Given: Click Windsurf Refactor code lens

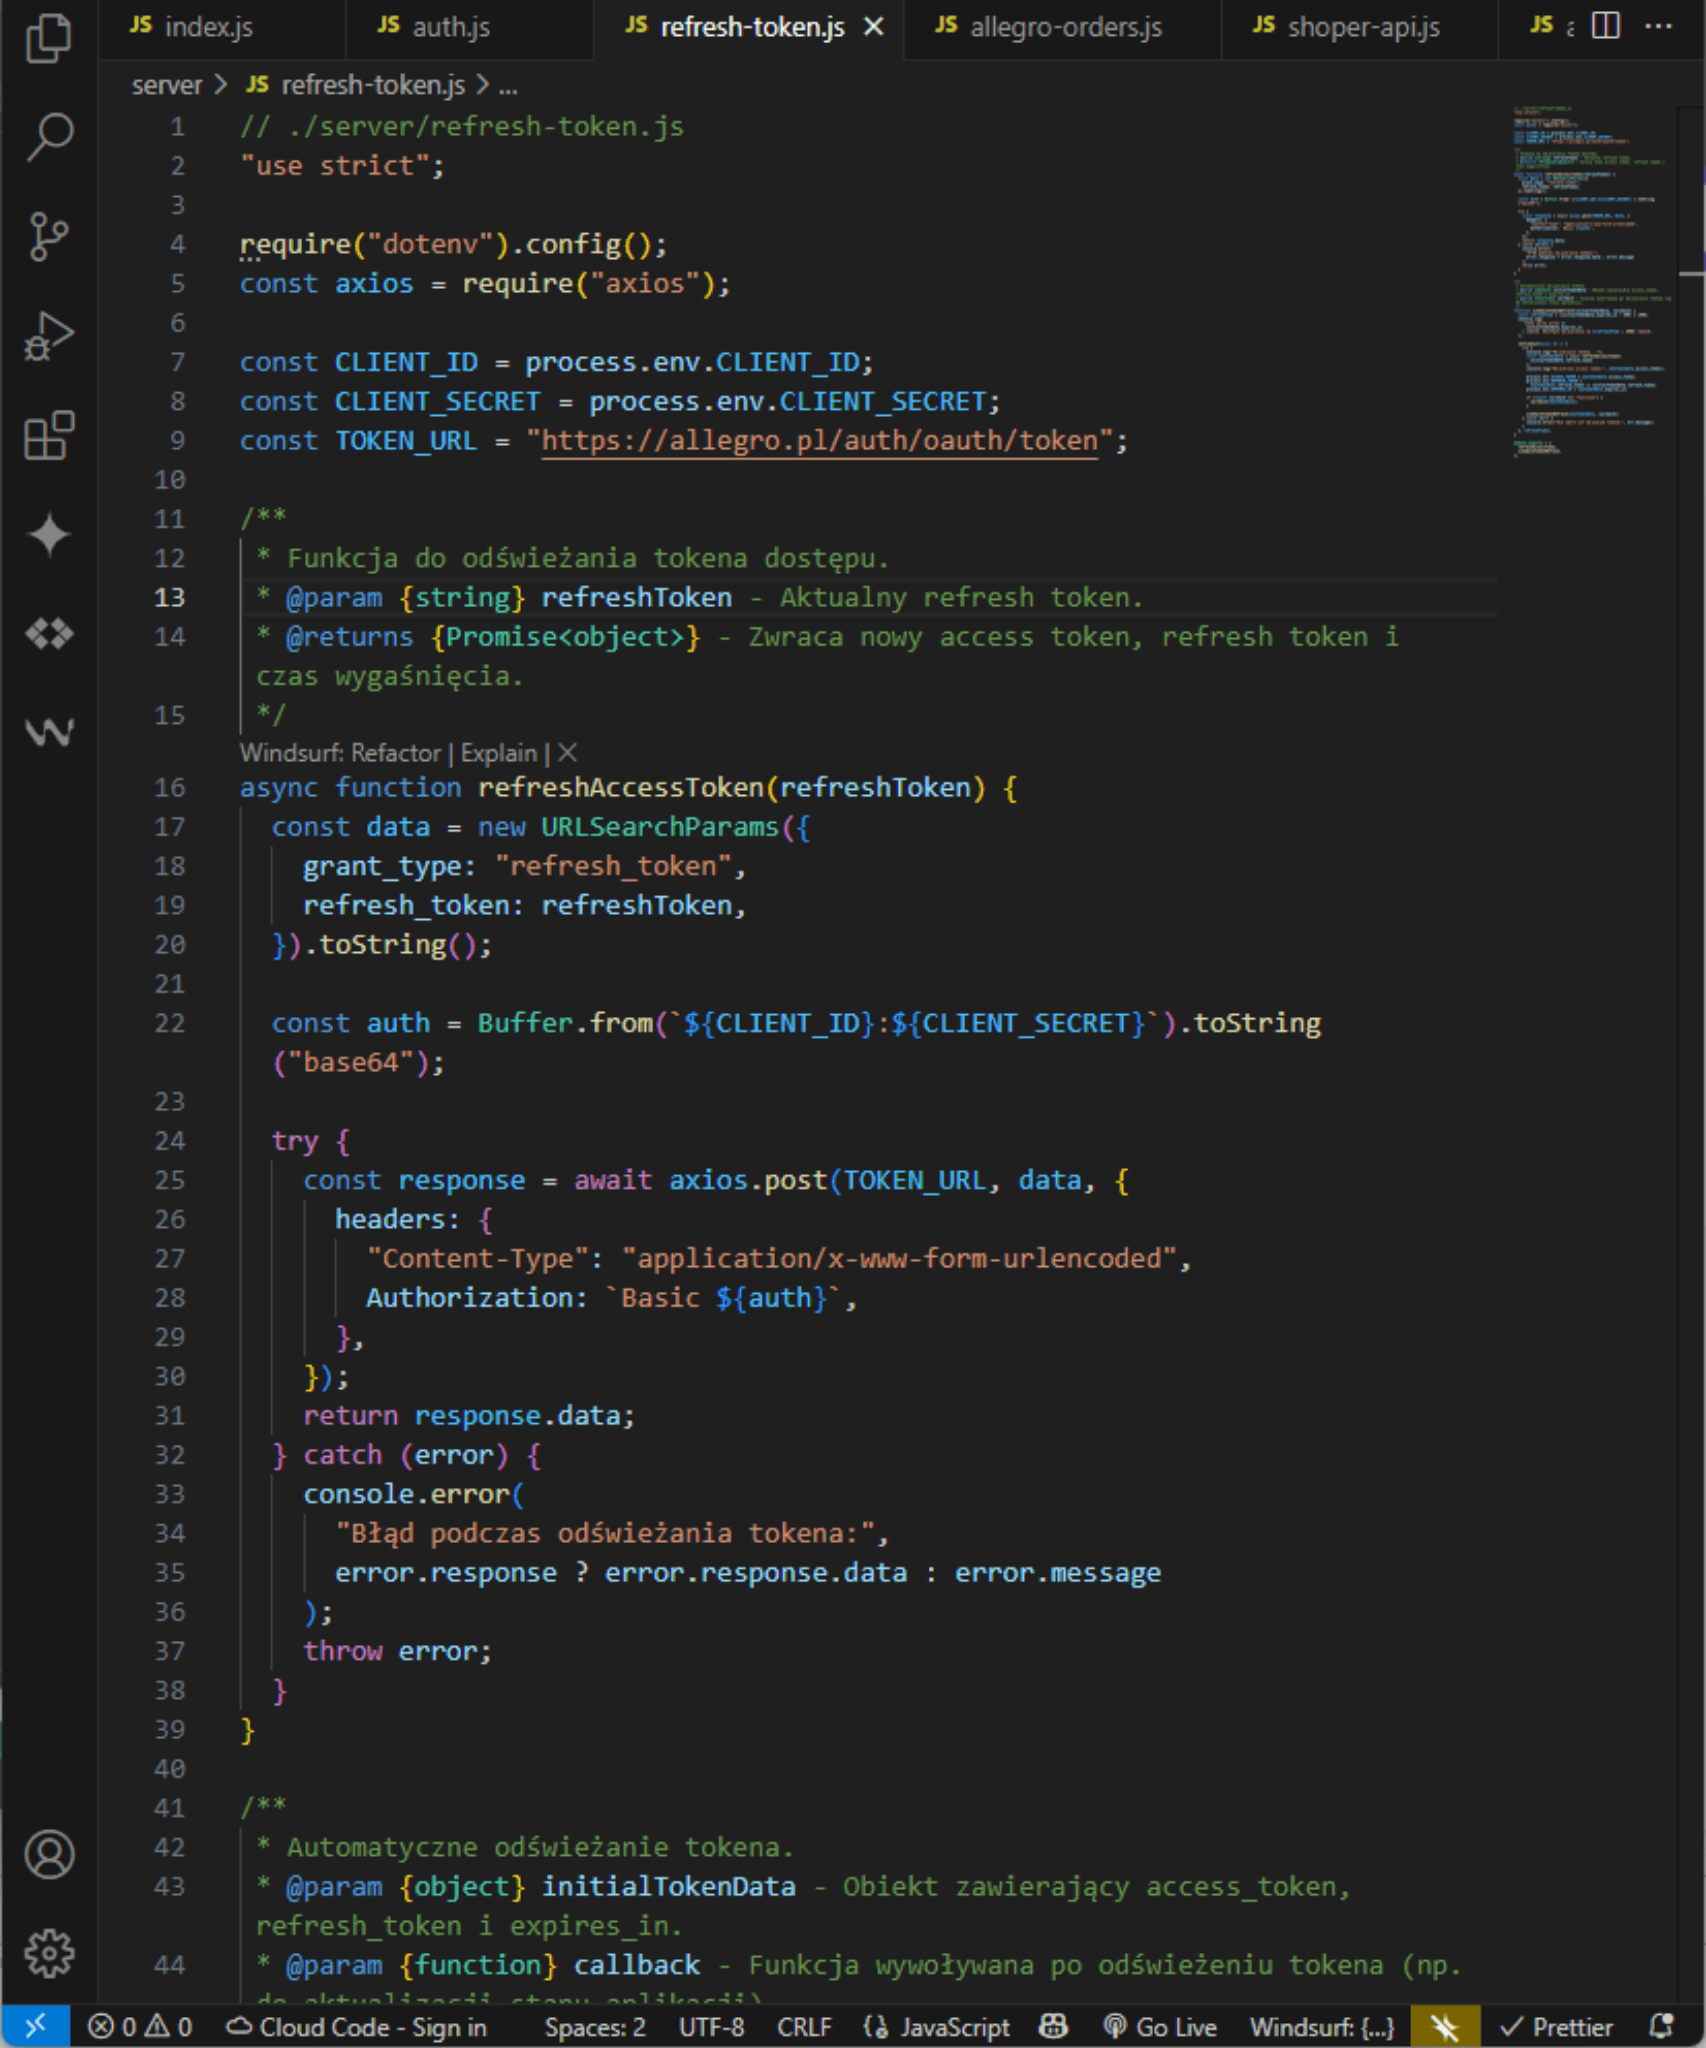Looking at the screenshot, I should click(396, 752).
